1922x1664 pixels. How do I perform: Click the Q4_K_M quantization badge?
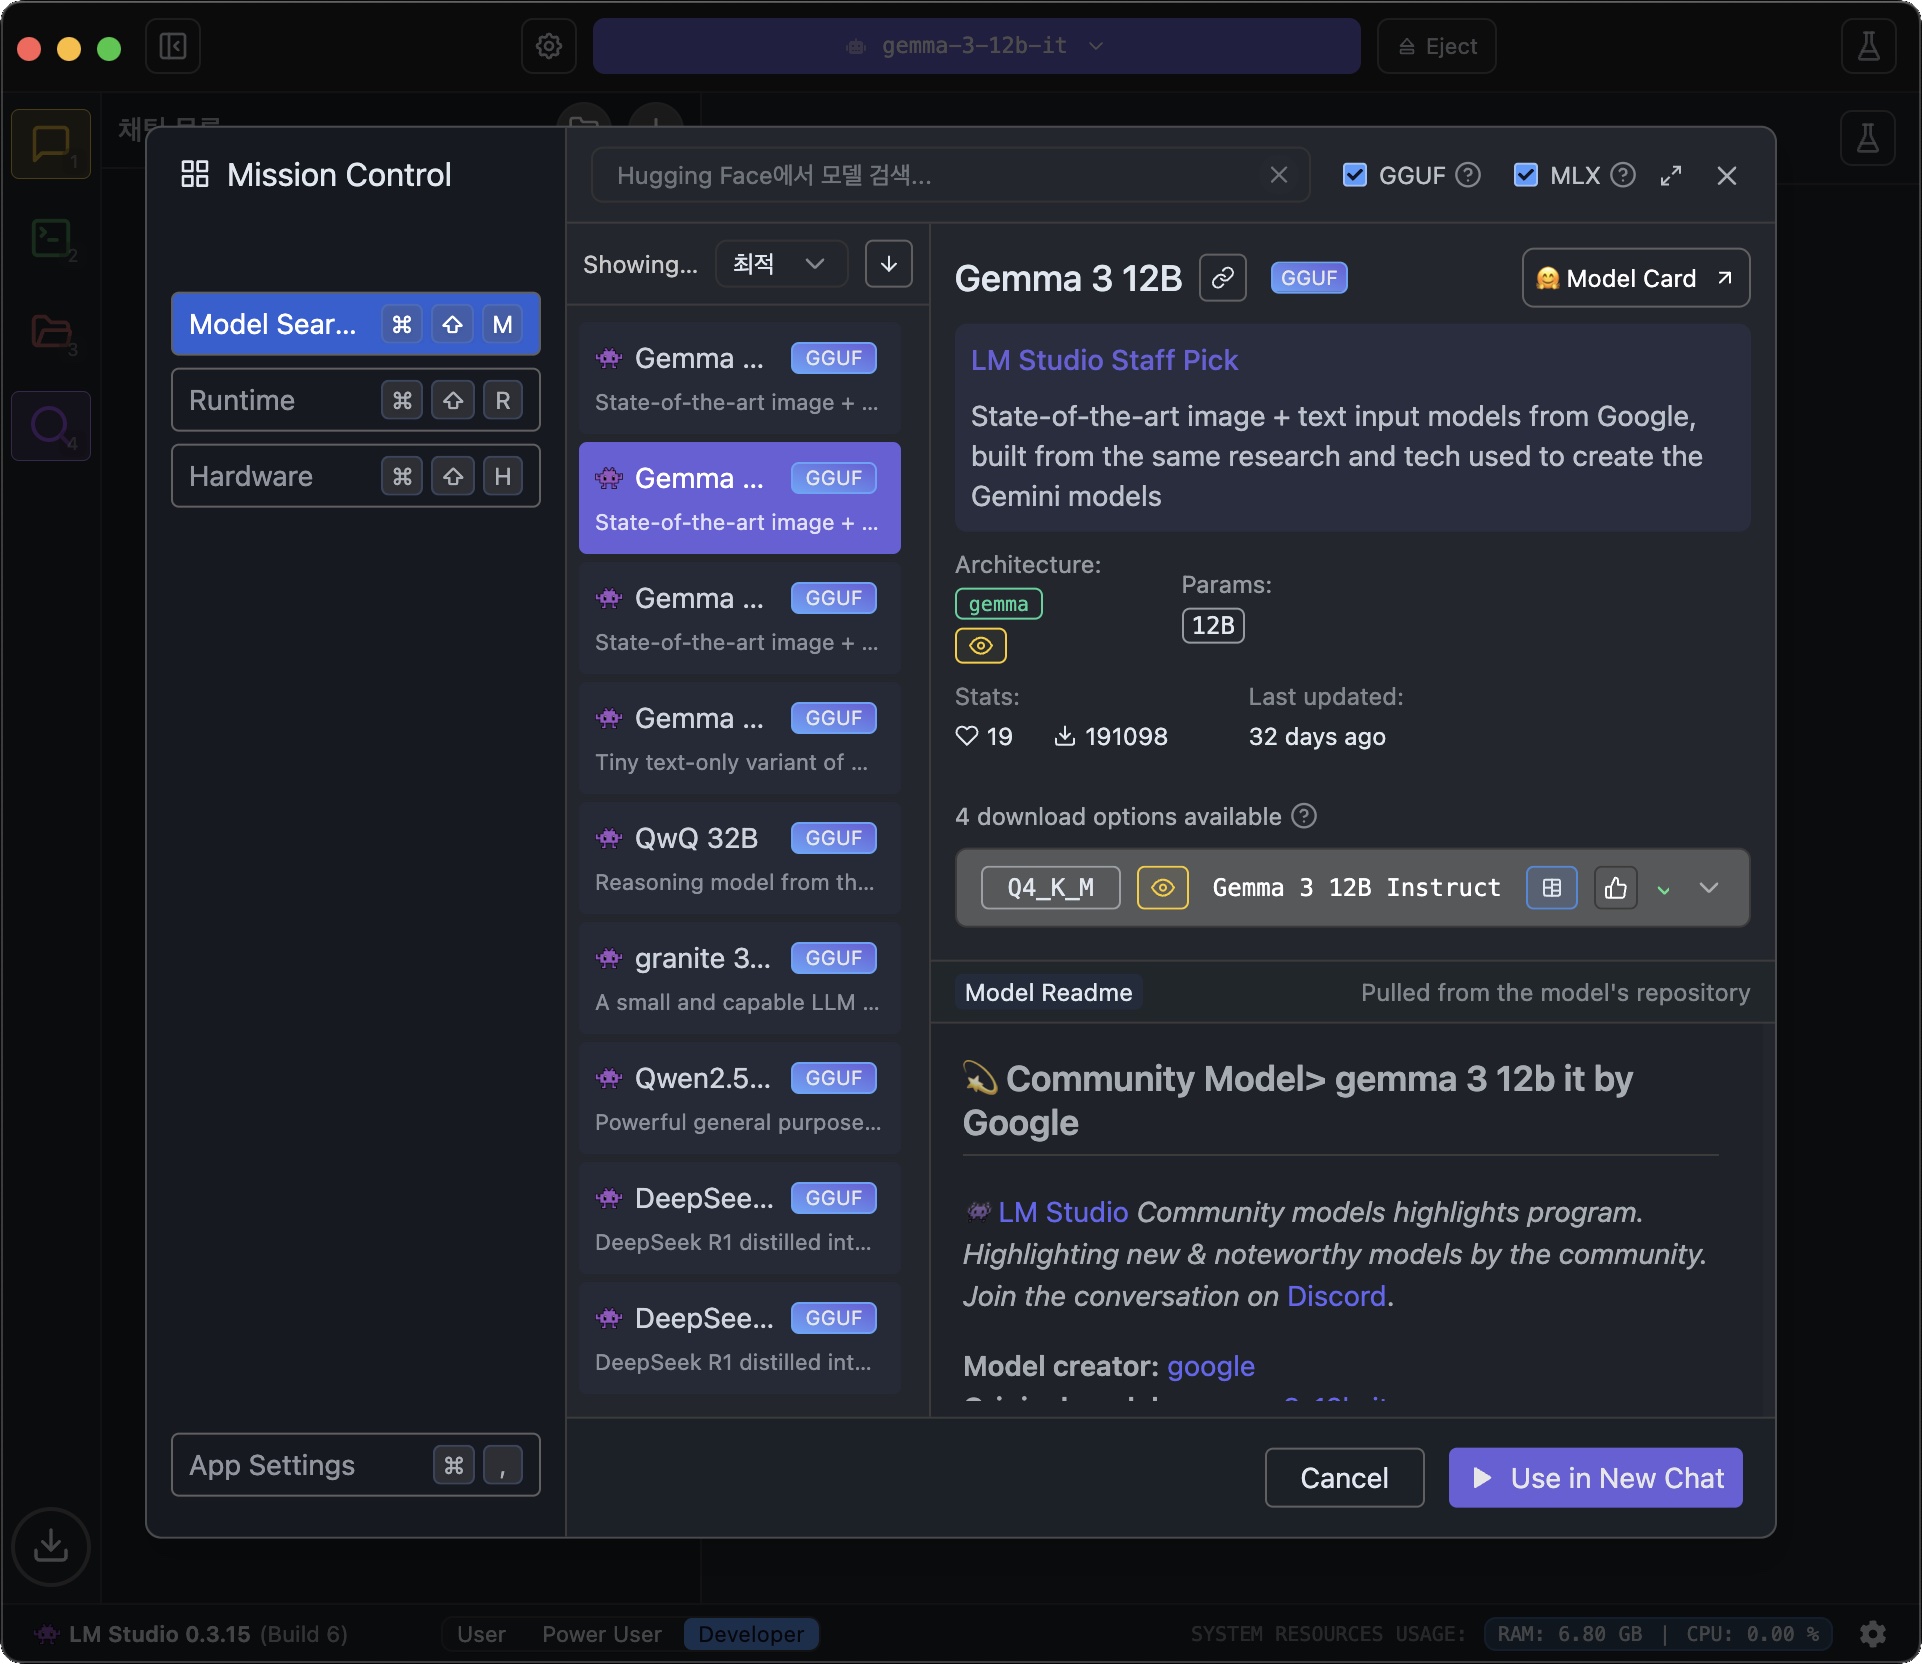tap(1050, 888)
